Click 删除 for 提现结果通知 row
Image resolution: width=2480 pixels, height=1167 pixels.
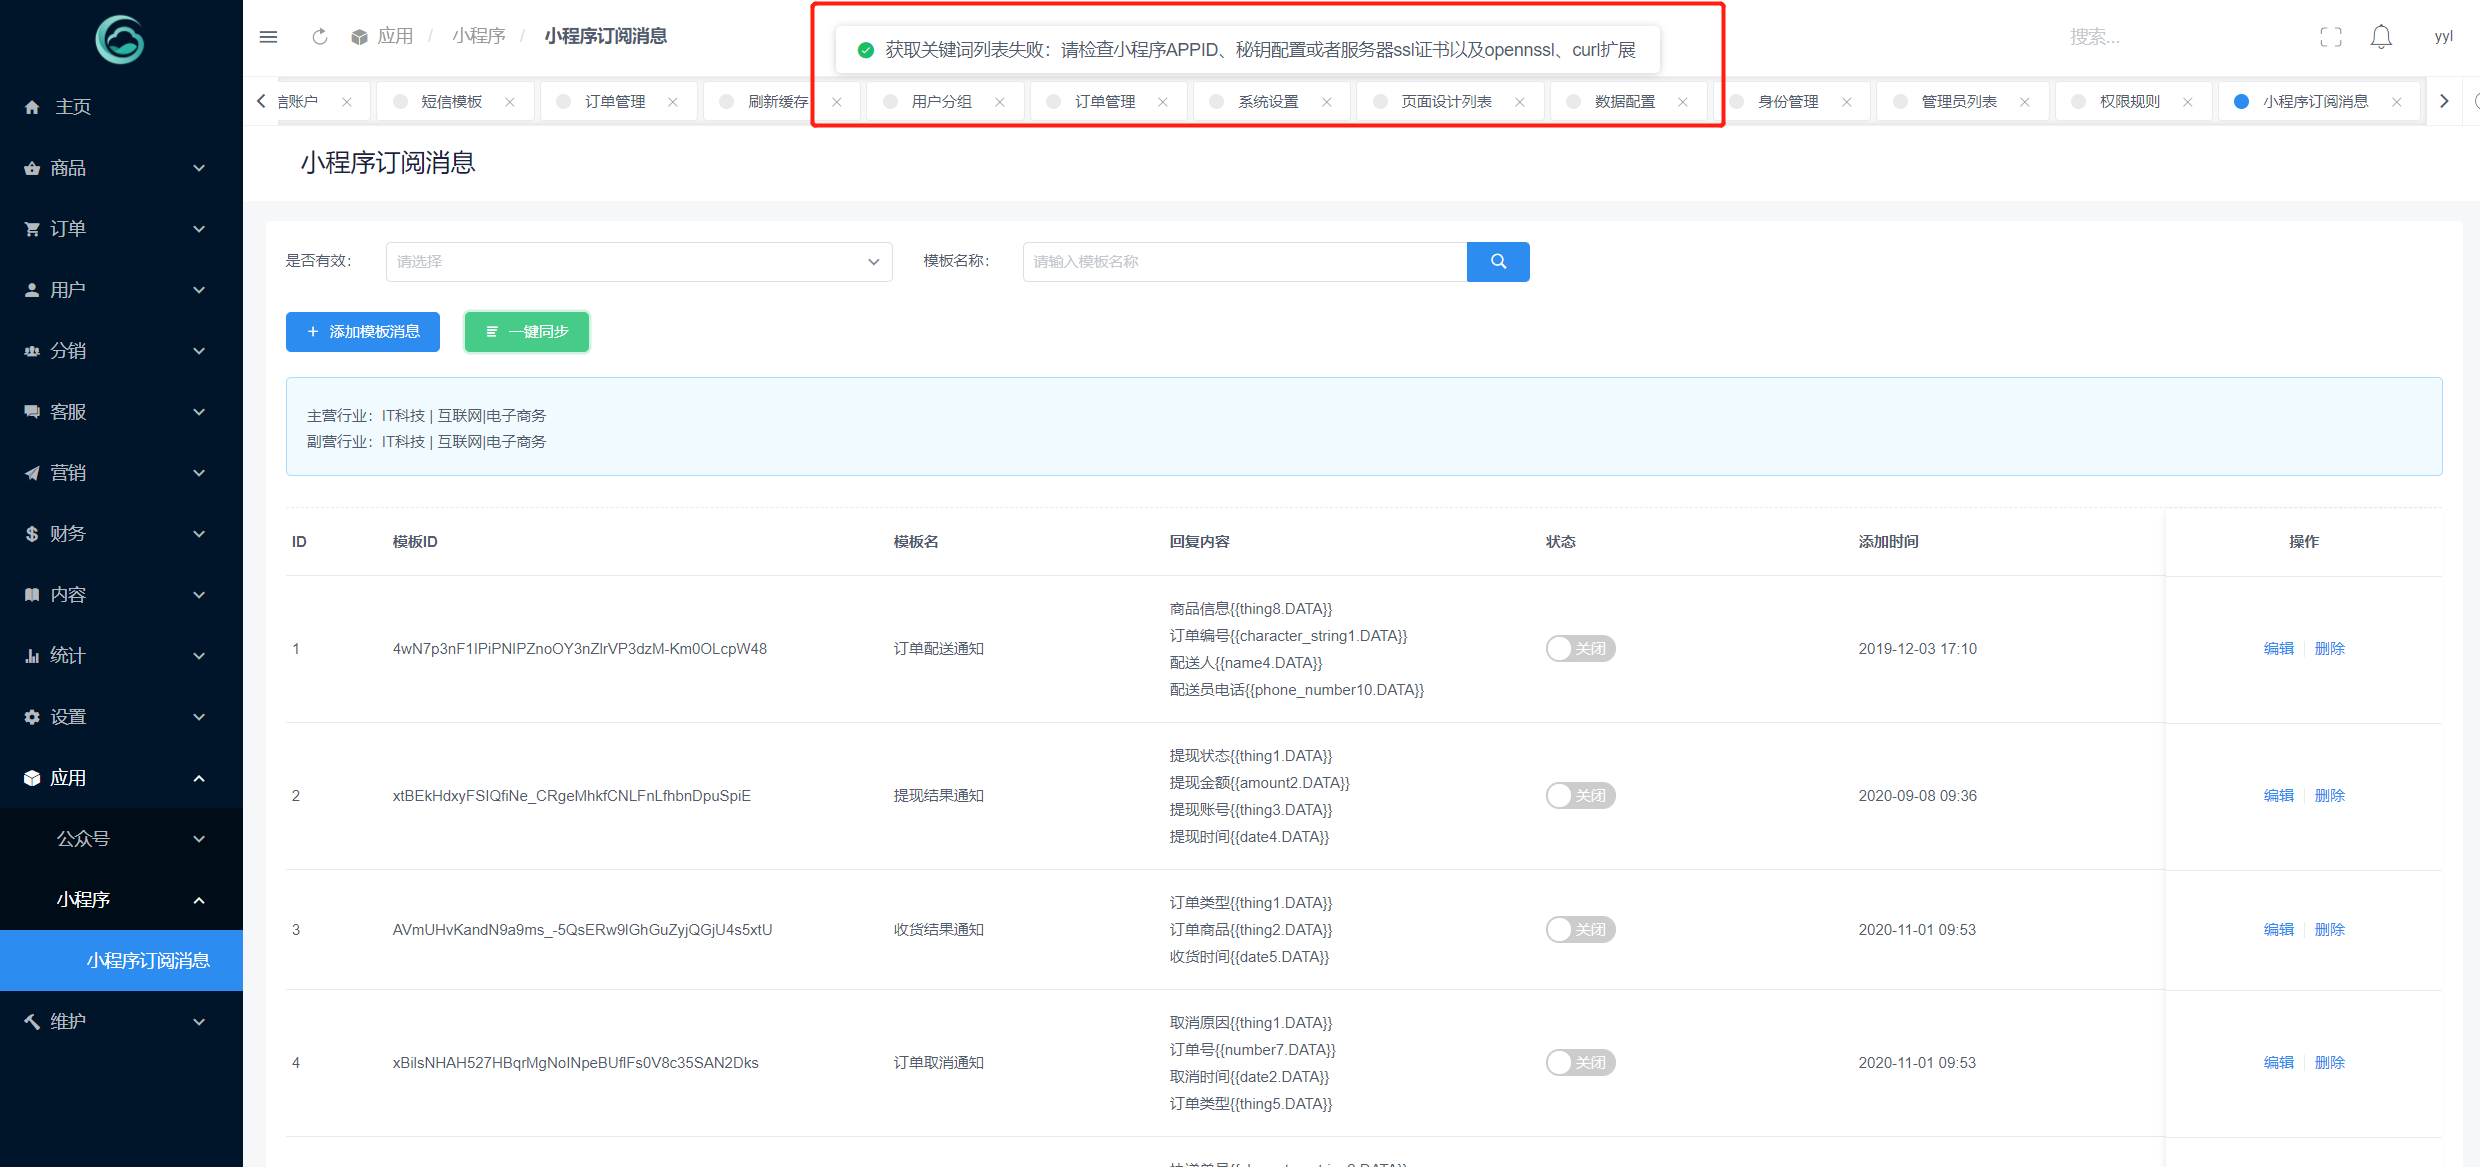(2330, 796)
